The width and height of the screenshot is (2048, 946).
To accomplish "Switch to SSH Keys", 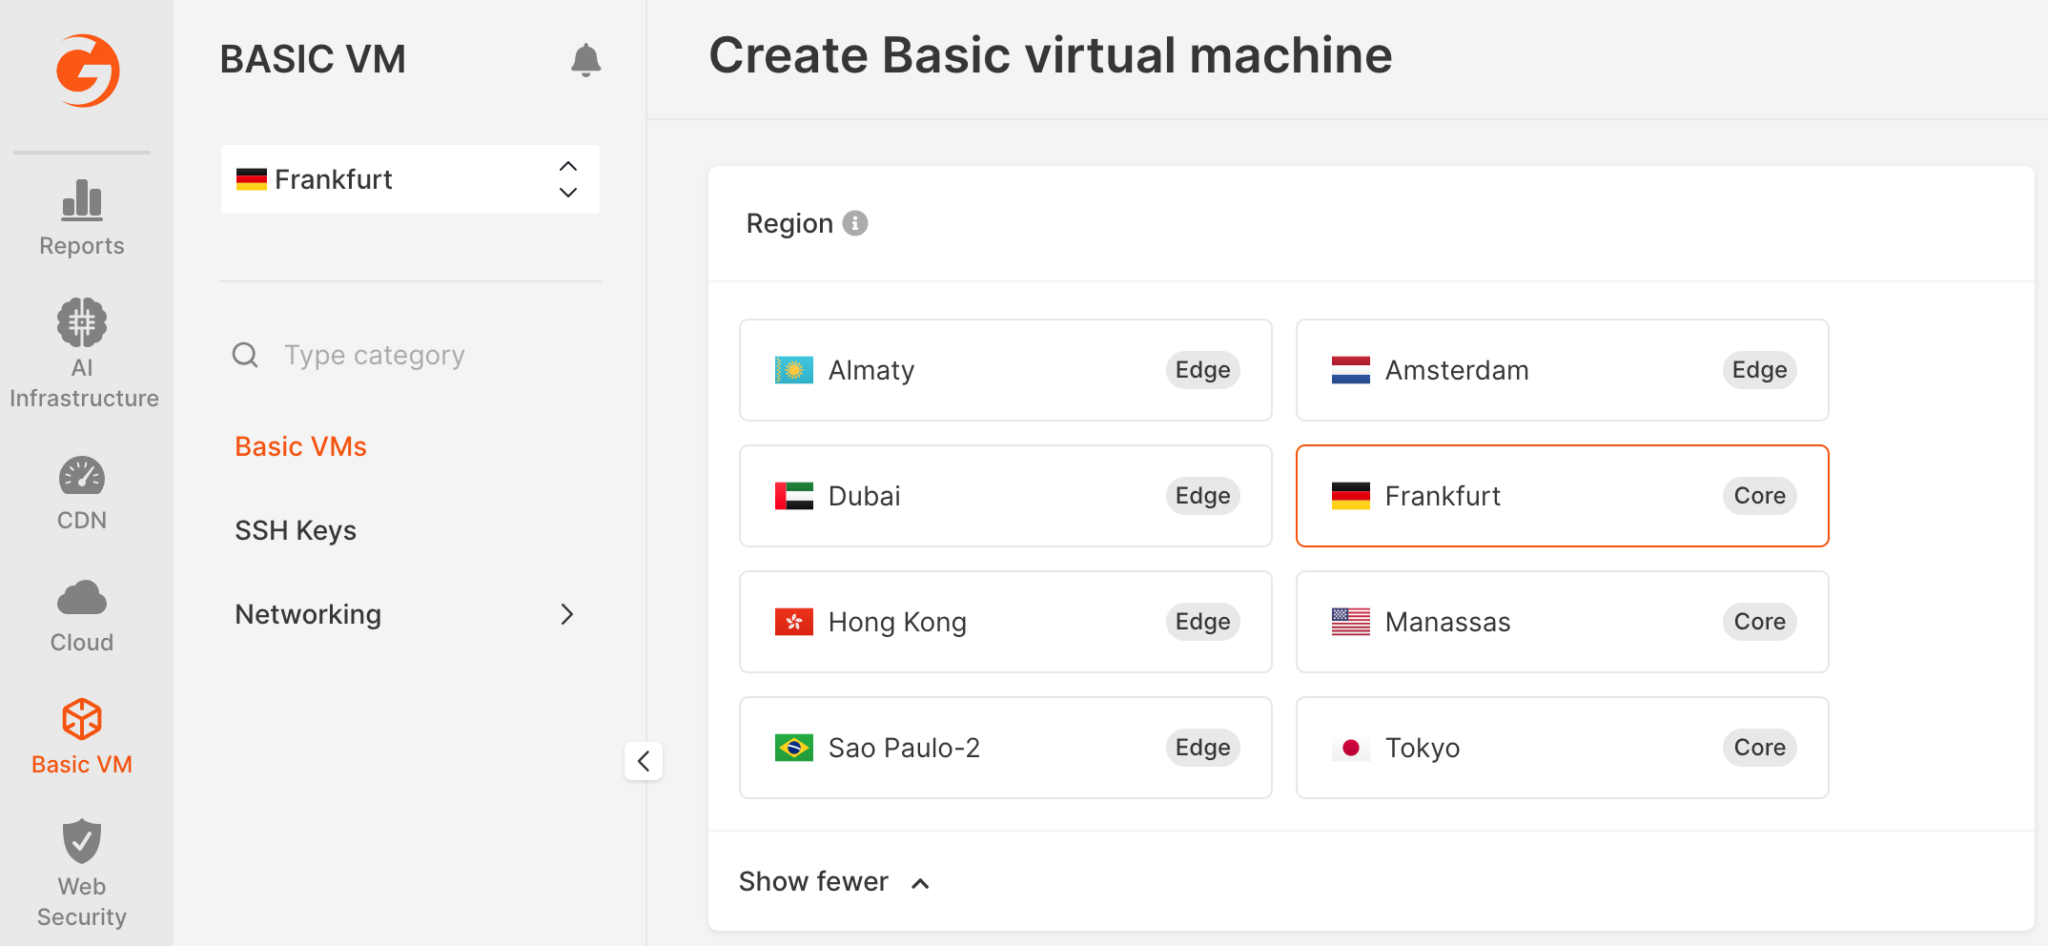I will tap(295, 530).
